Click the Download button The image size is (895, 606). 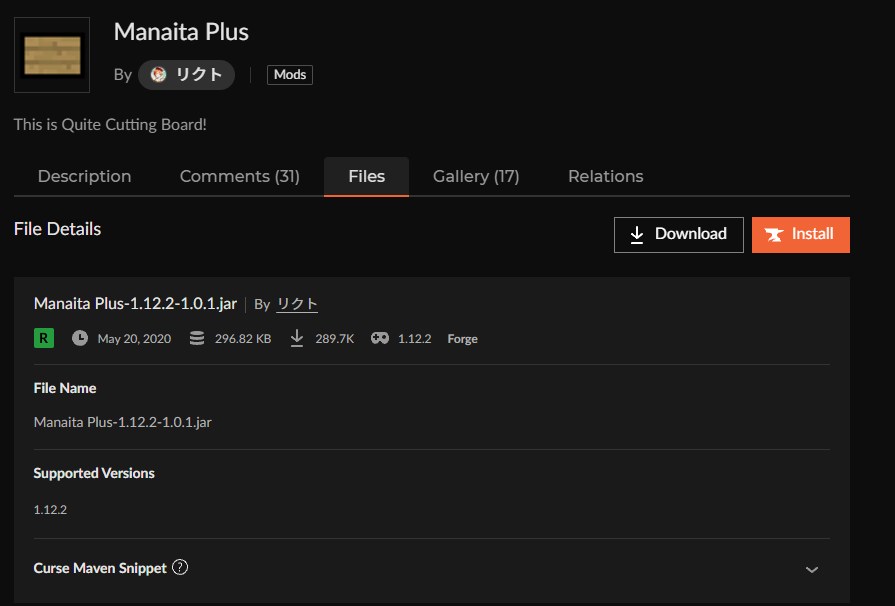pos(678,234)
